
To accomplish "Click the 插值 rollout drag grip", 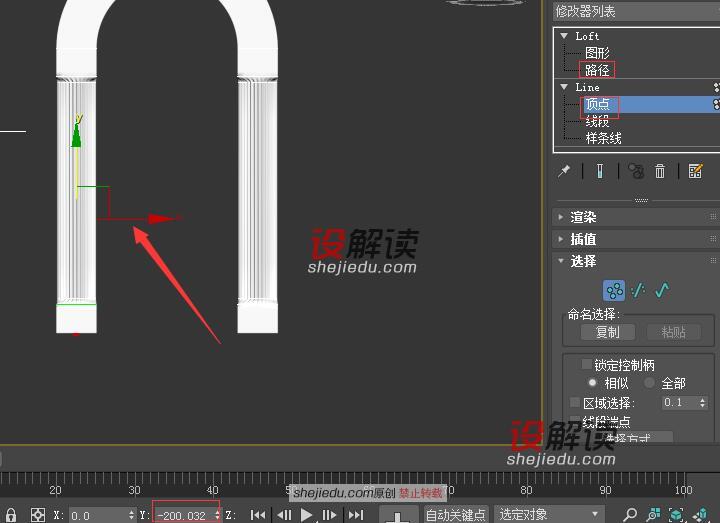I will point(713,239).
